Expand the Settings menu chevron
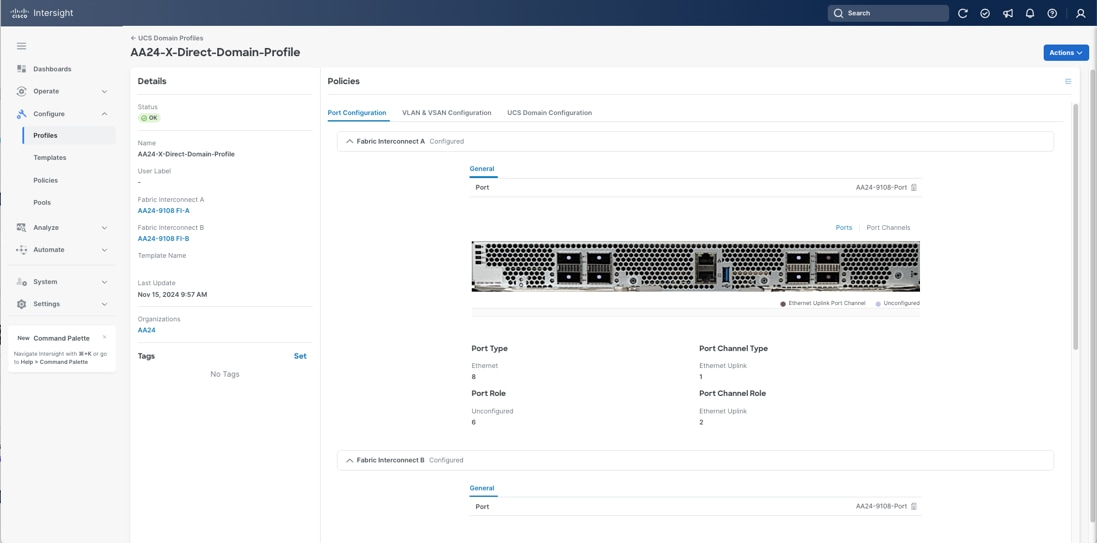Screen dimensions: 1097x543 [x=104, y=304]
